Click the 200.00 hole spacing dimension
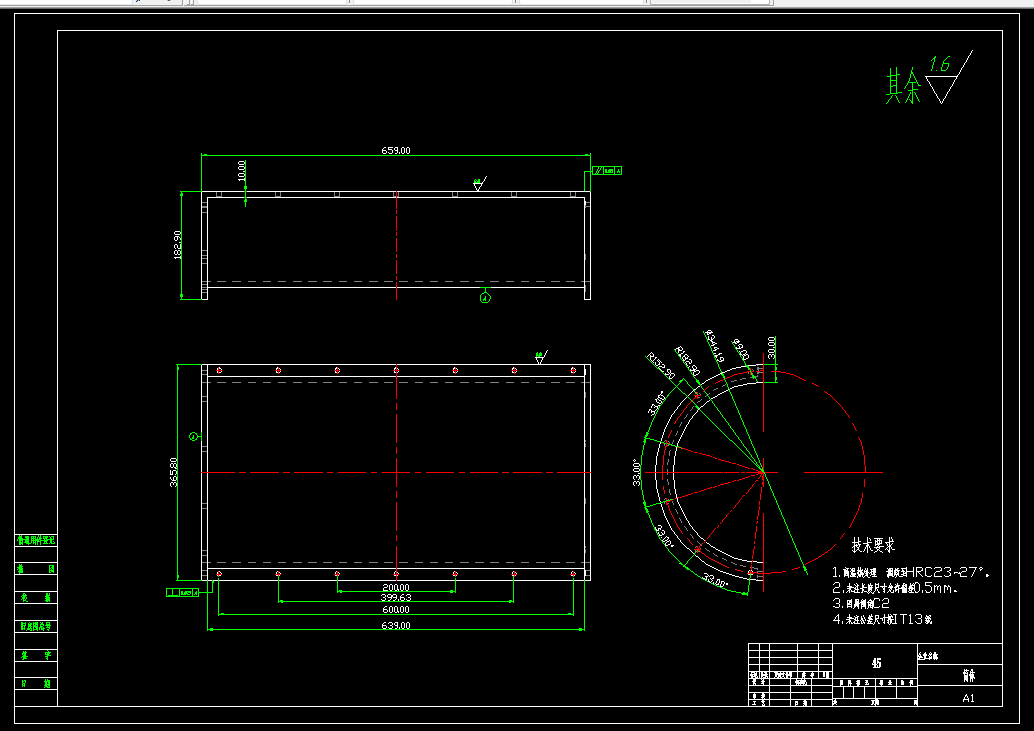The width and height of the screenshot is (1034, 731). click(396, 587)
